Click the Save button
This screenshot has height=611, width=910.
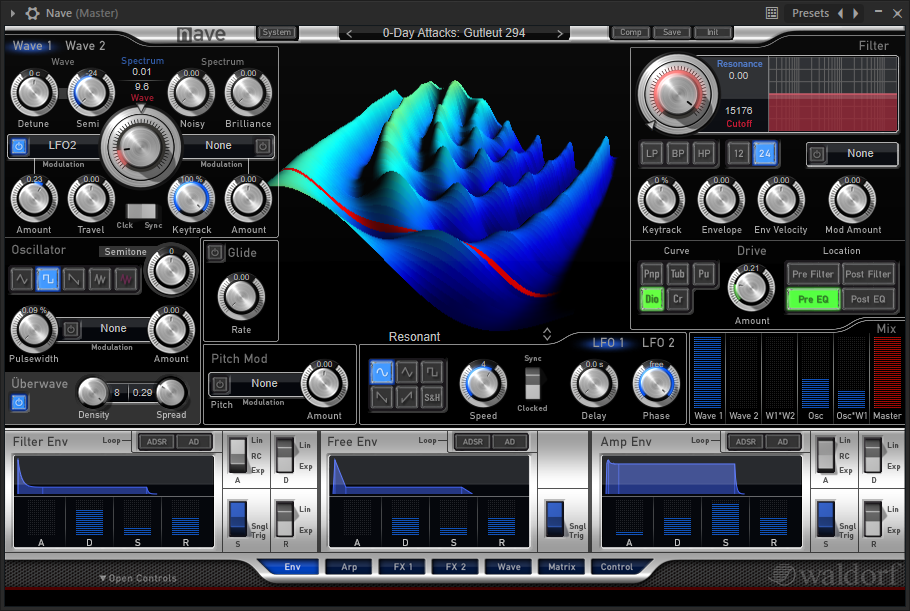point(672,32)
